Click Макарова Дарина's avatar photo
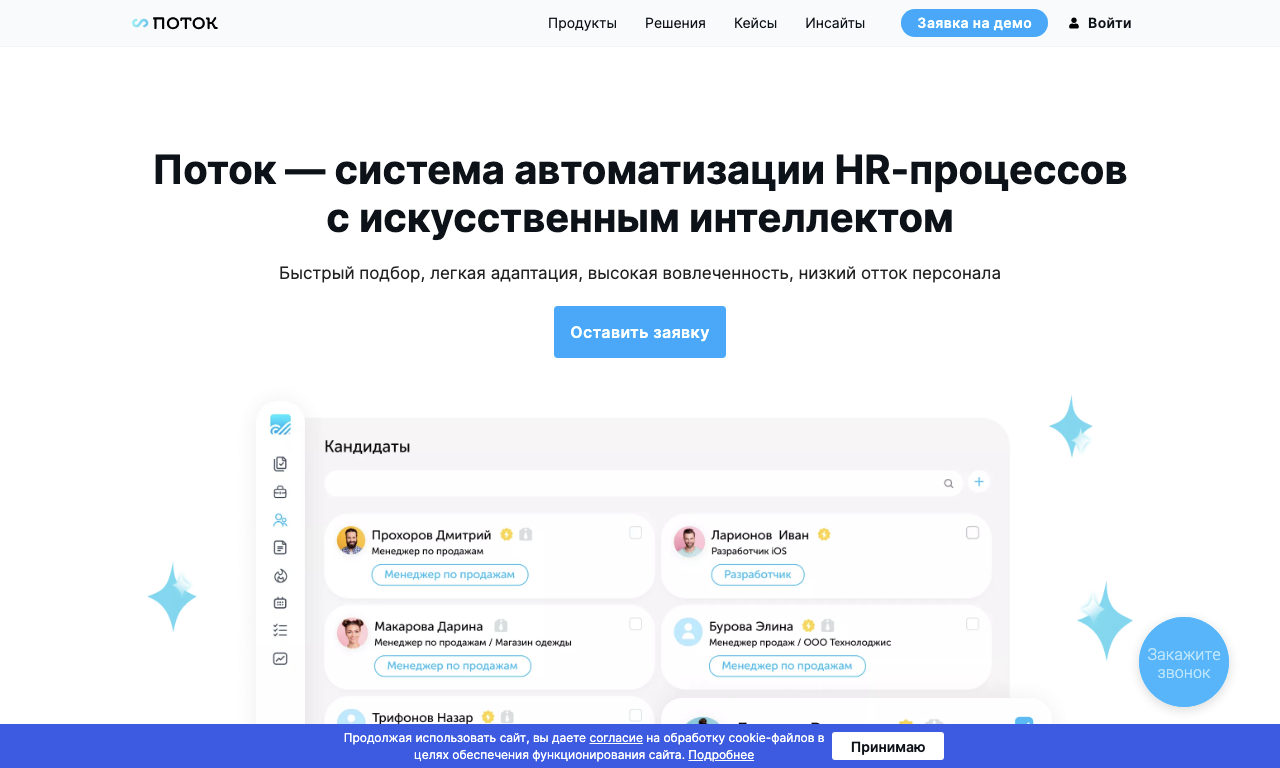Screen dimensions: 1280x768 click(352, 633)
